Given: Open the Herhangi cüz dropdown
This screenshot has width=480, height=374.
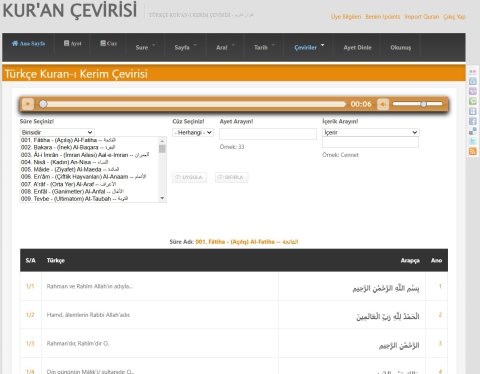Looking at the screenshot, I should [x=193, y=132].
